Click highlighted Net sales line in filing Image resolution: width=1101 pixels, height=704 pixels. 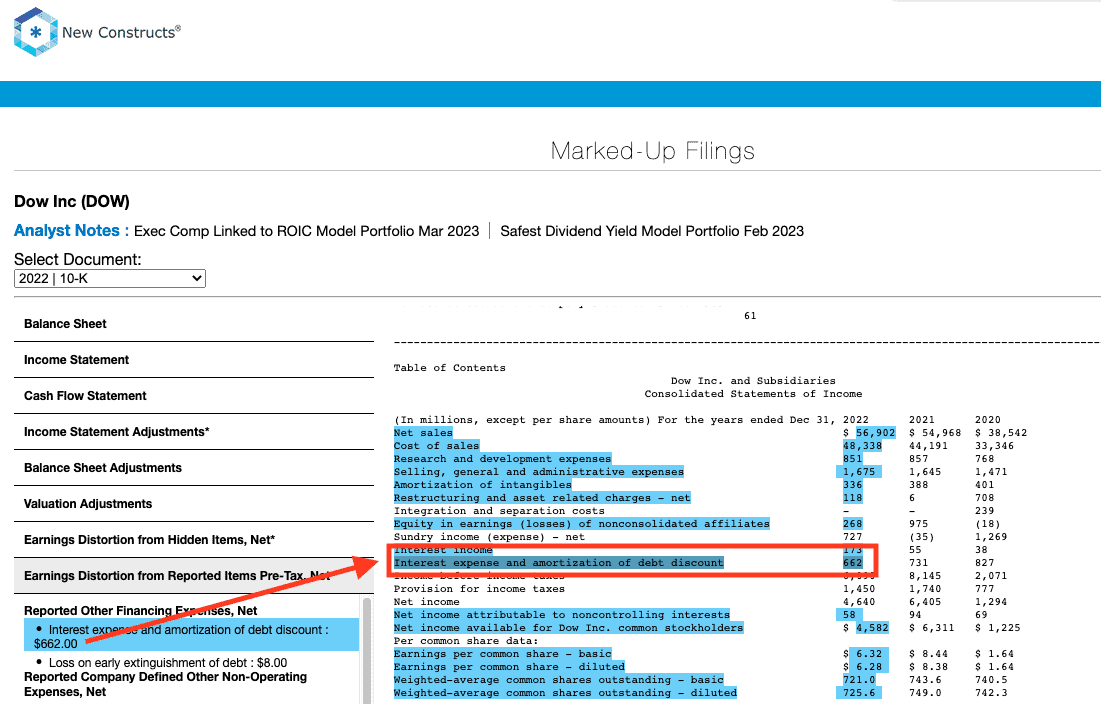tap(423, 432)
